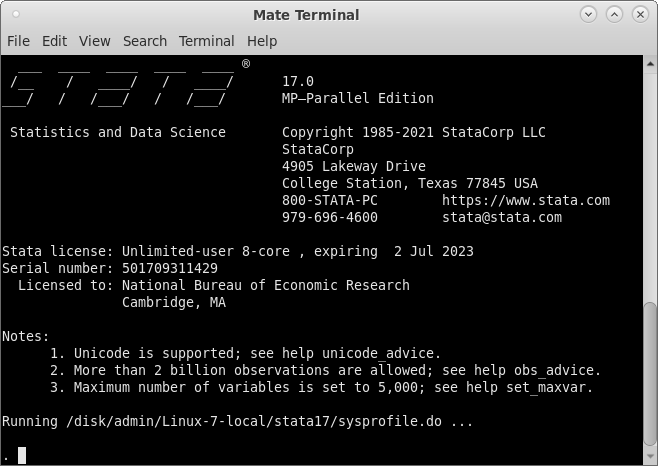Focus the Stata command prompt cursor

pos(22,456)
